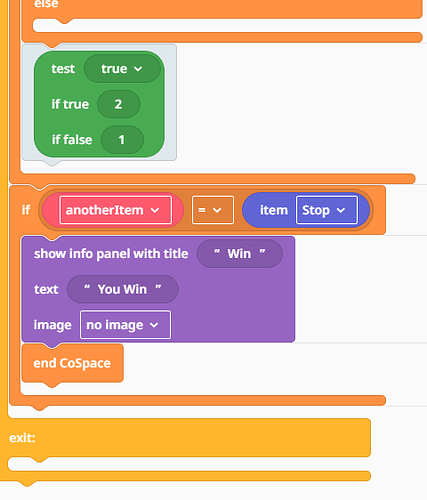Click the if true label
The height and width of the screenshot is (500, 427).
(x=70, y=104)
